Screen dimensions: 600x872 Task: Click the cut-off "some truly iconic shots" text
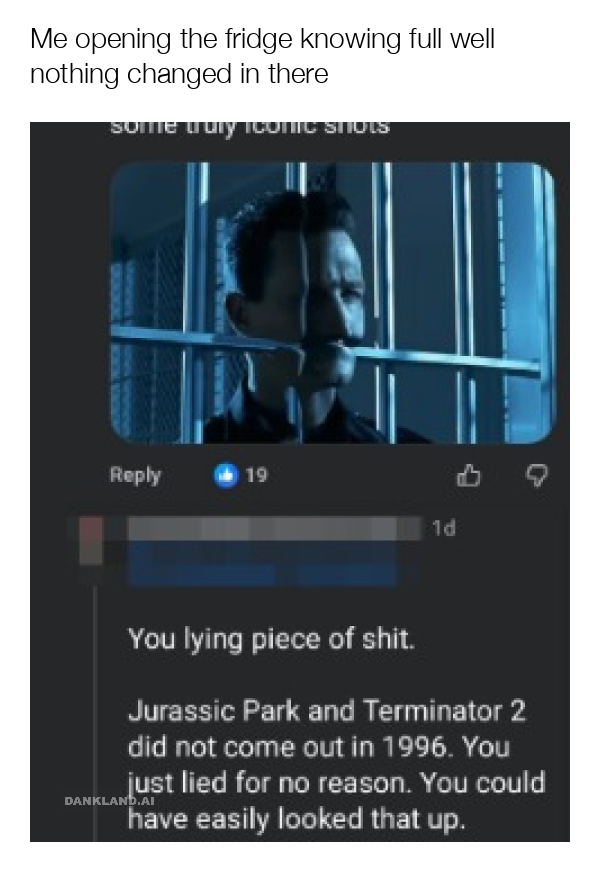coord(250,128)
